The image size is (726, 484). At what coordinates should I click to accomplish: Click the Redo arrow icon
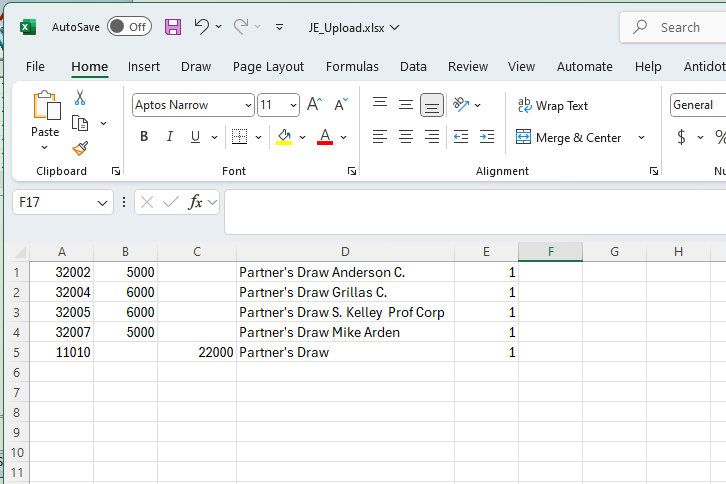(241, 26)
